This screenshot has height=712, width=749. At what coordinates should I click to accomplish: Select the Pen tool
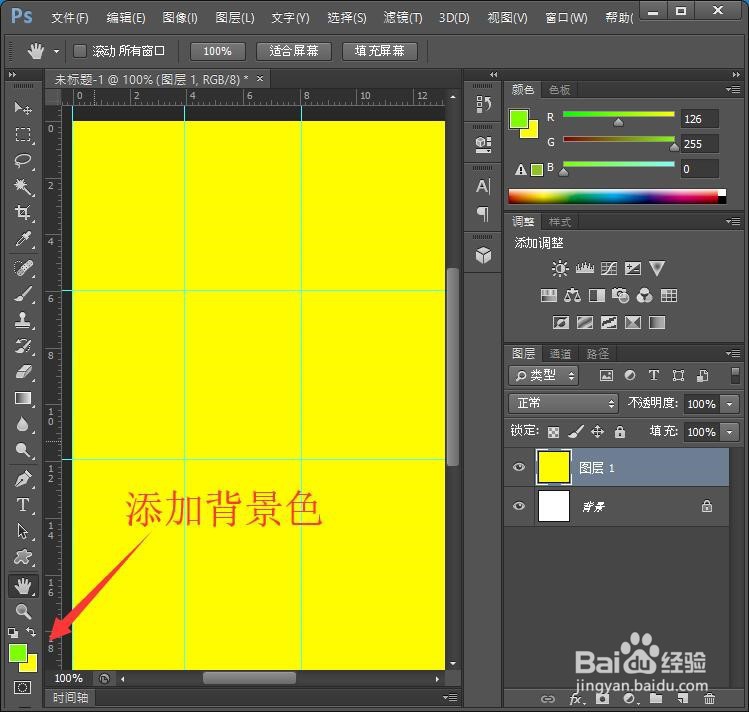pyautogui.click(x=22, y=478)
